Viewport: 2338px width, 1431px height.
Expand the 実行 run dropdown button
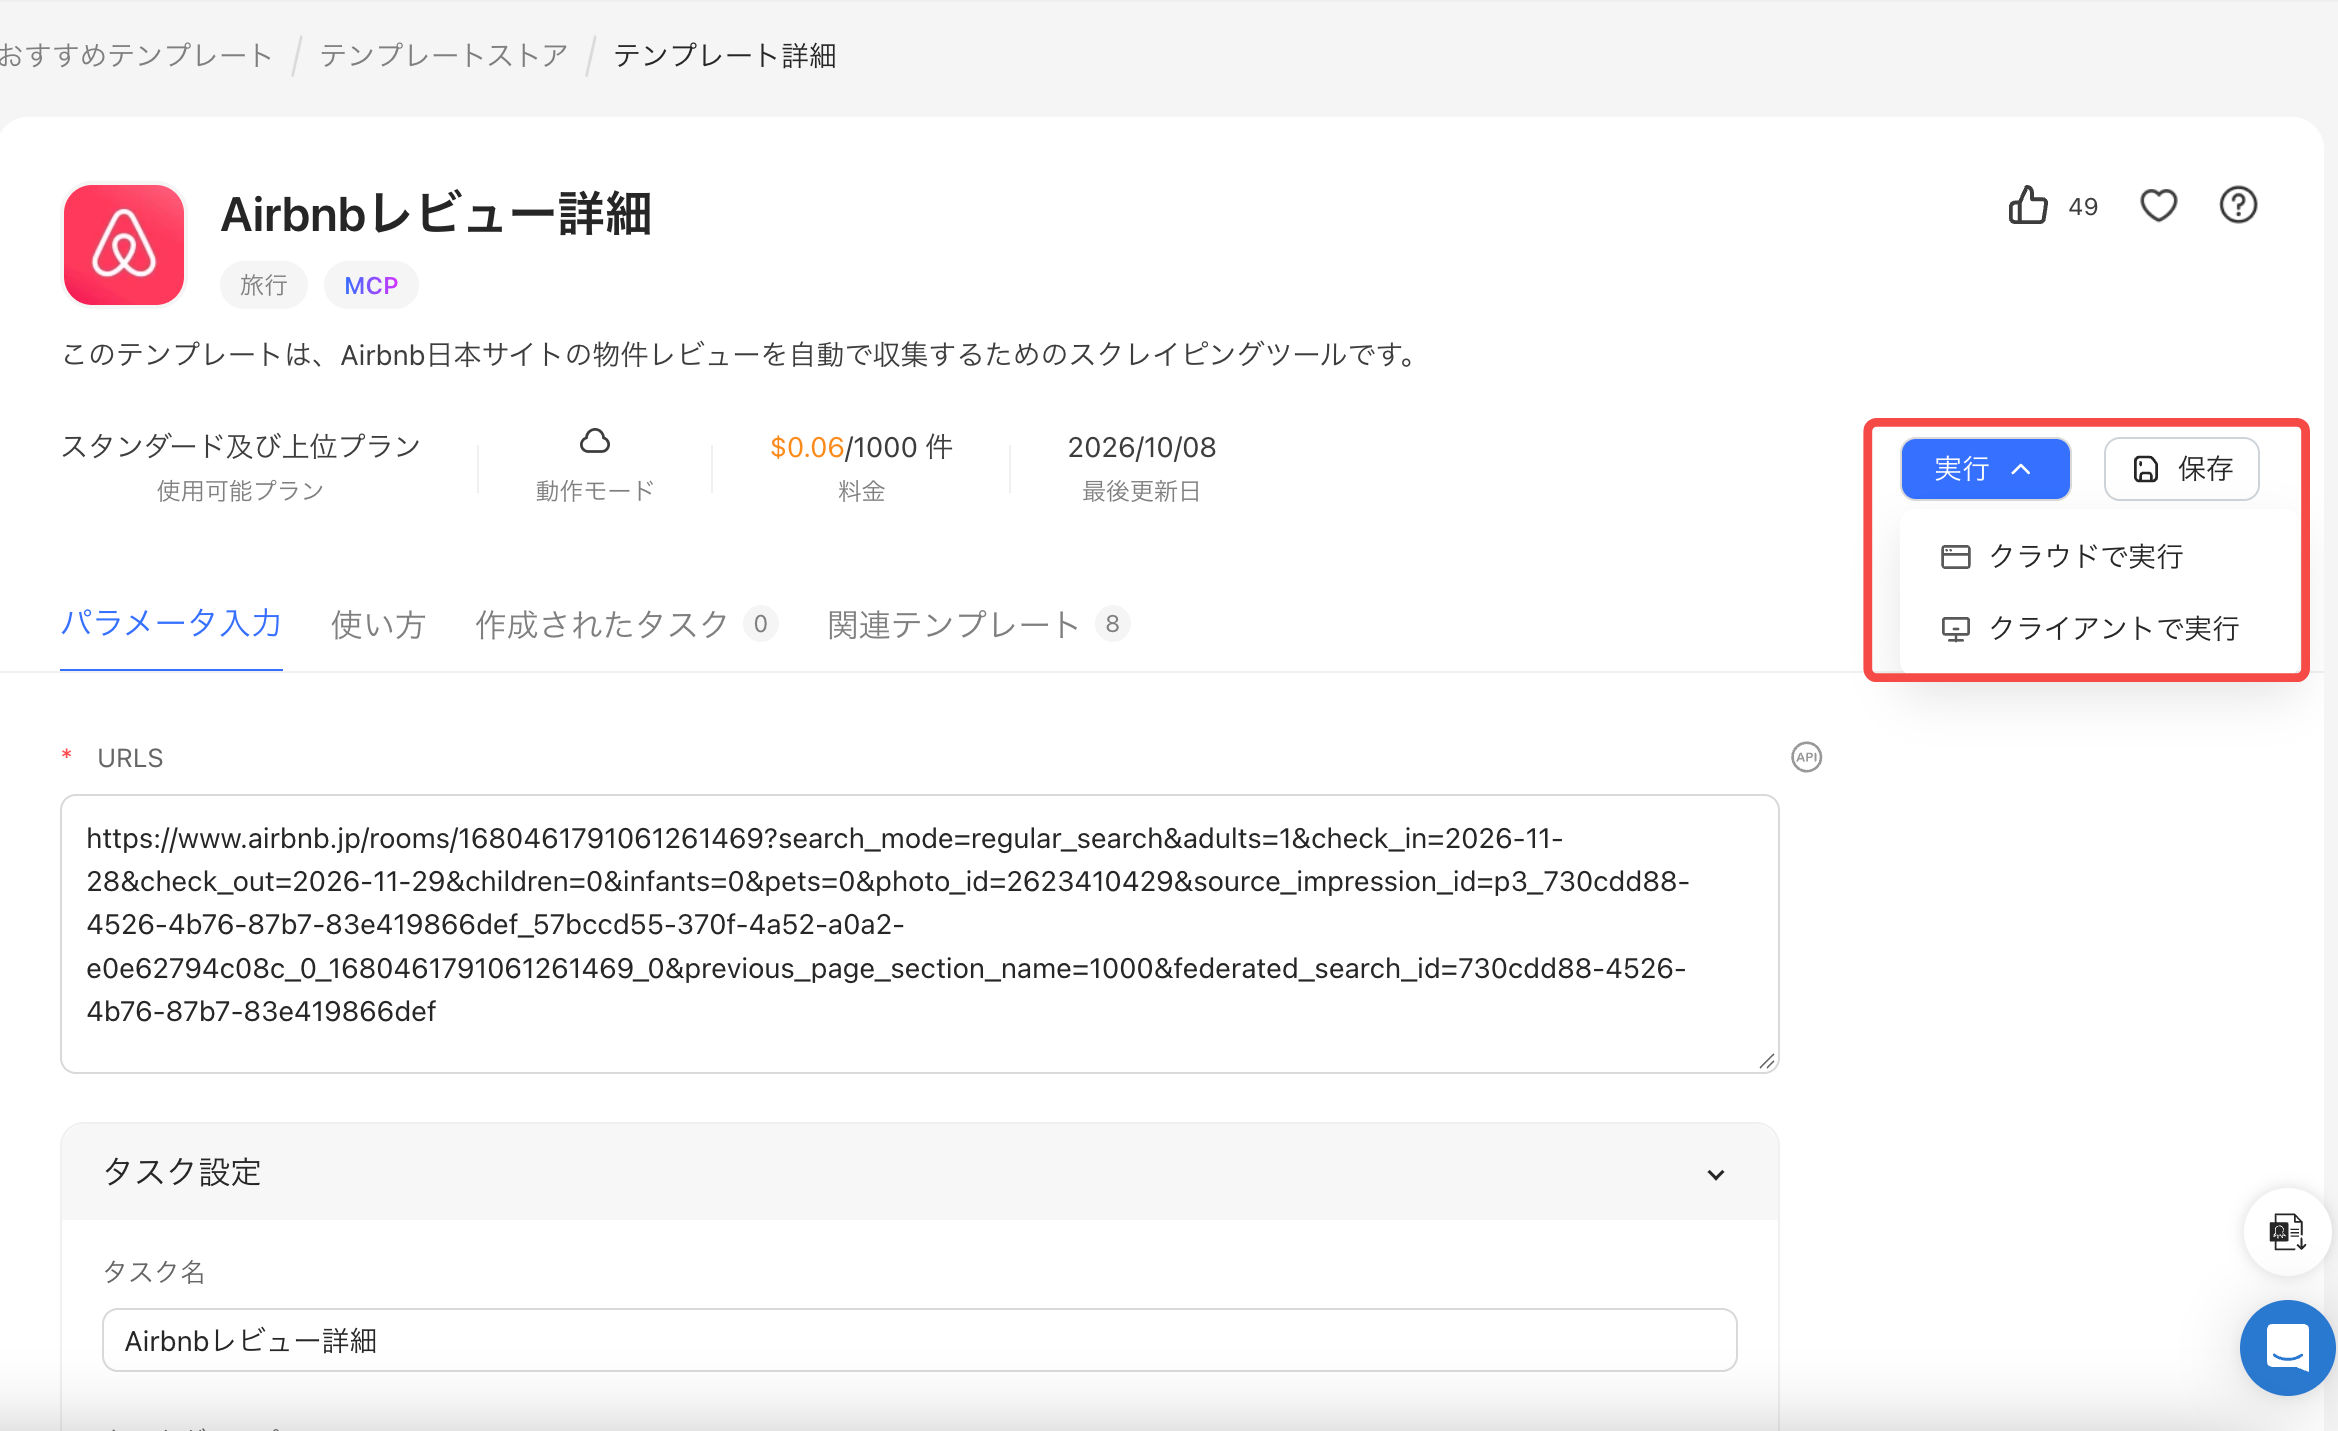pyautogui.click(x=1985, y=469)
